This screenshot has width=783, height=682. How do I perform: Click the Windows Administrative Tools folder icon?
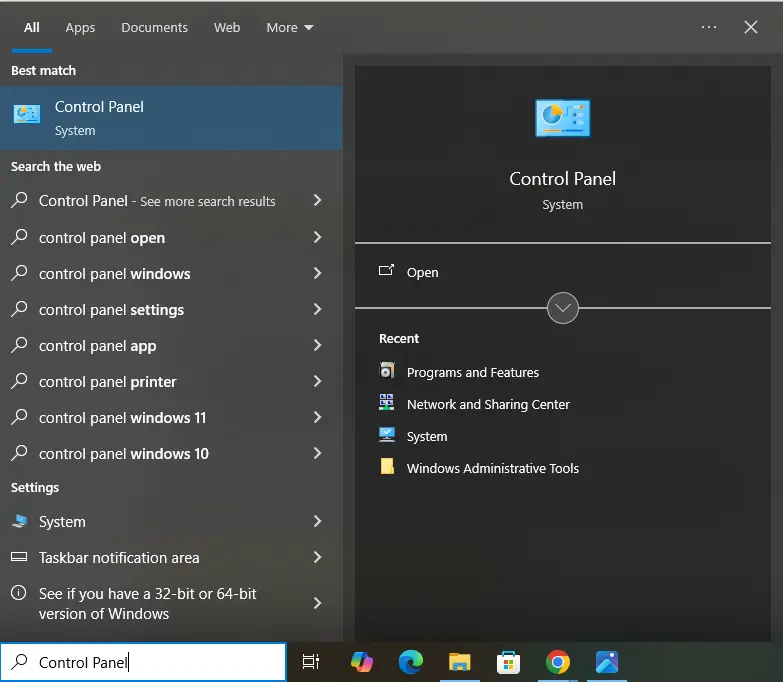click(387, 466)
